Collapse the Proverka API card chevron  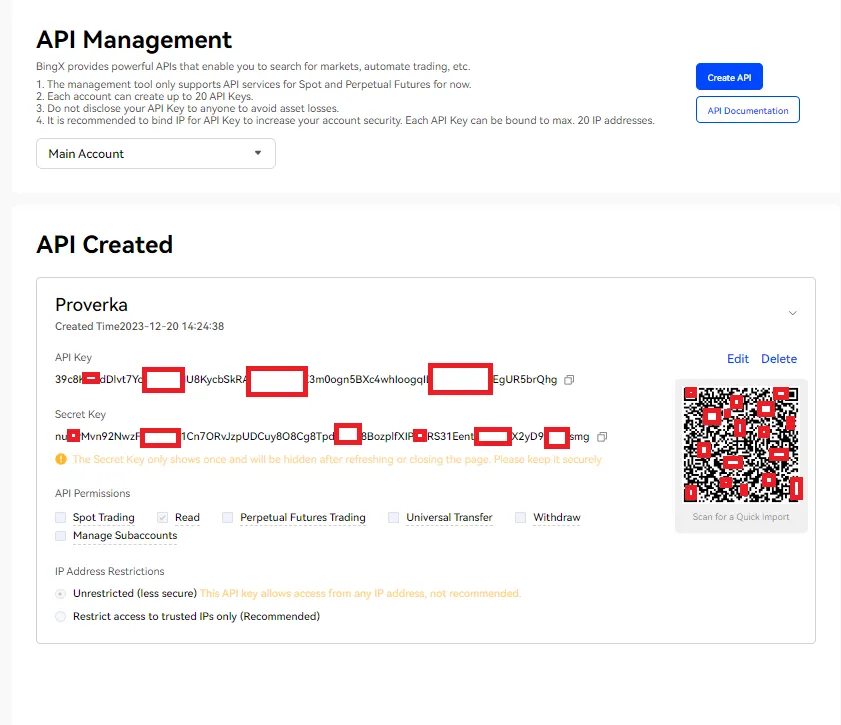[792, 313]
